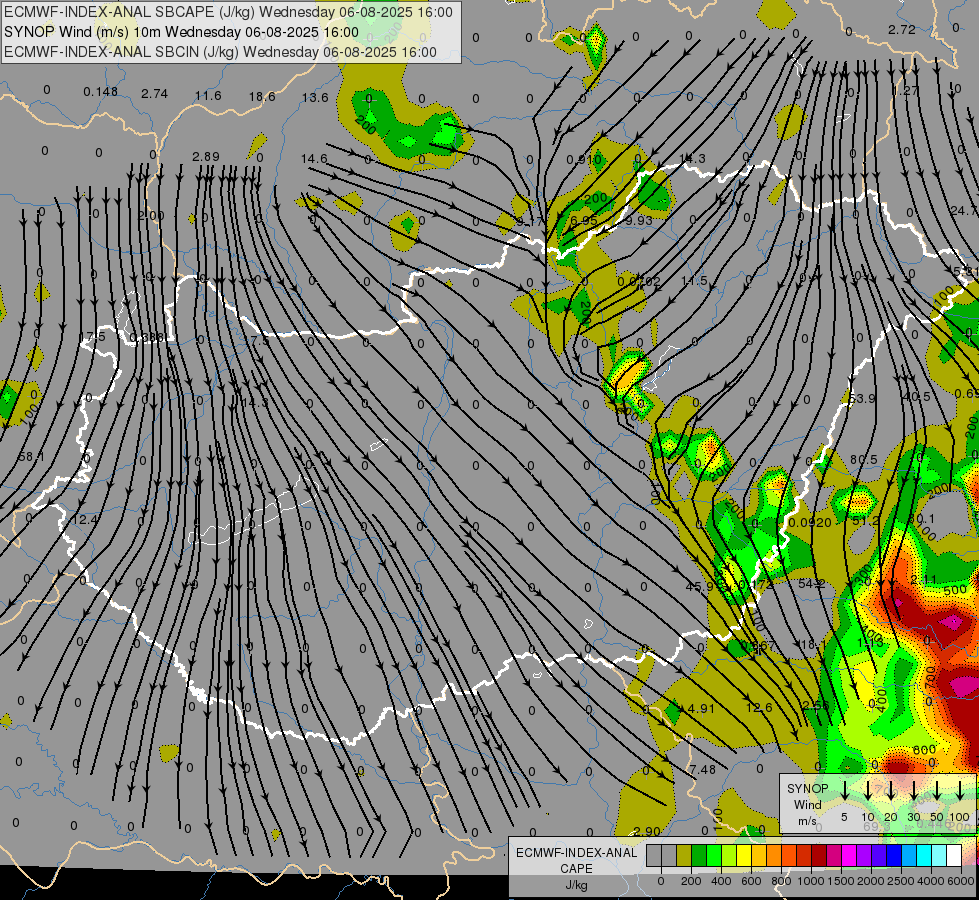Click the 58.1 value on the map

point(31,457)
